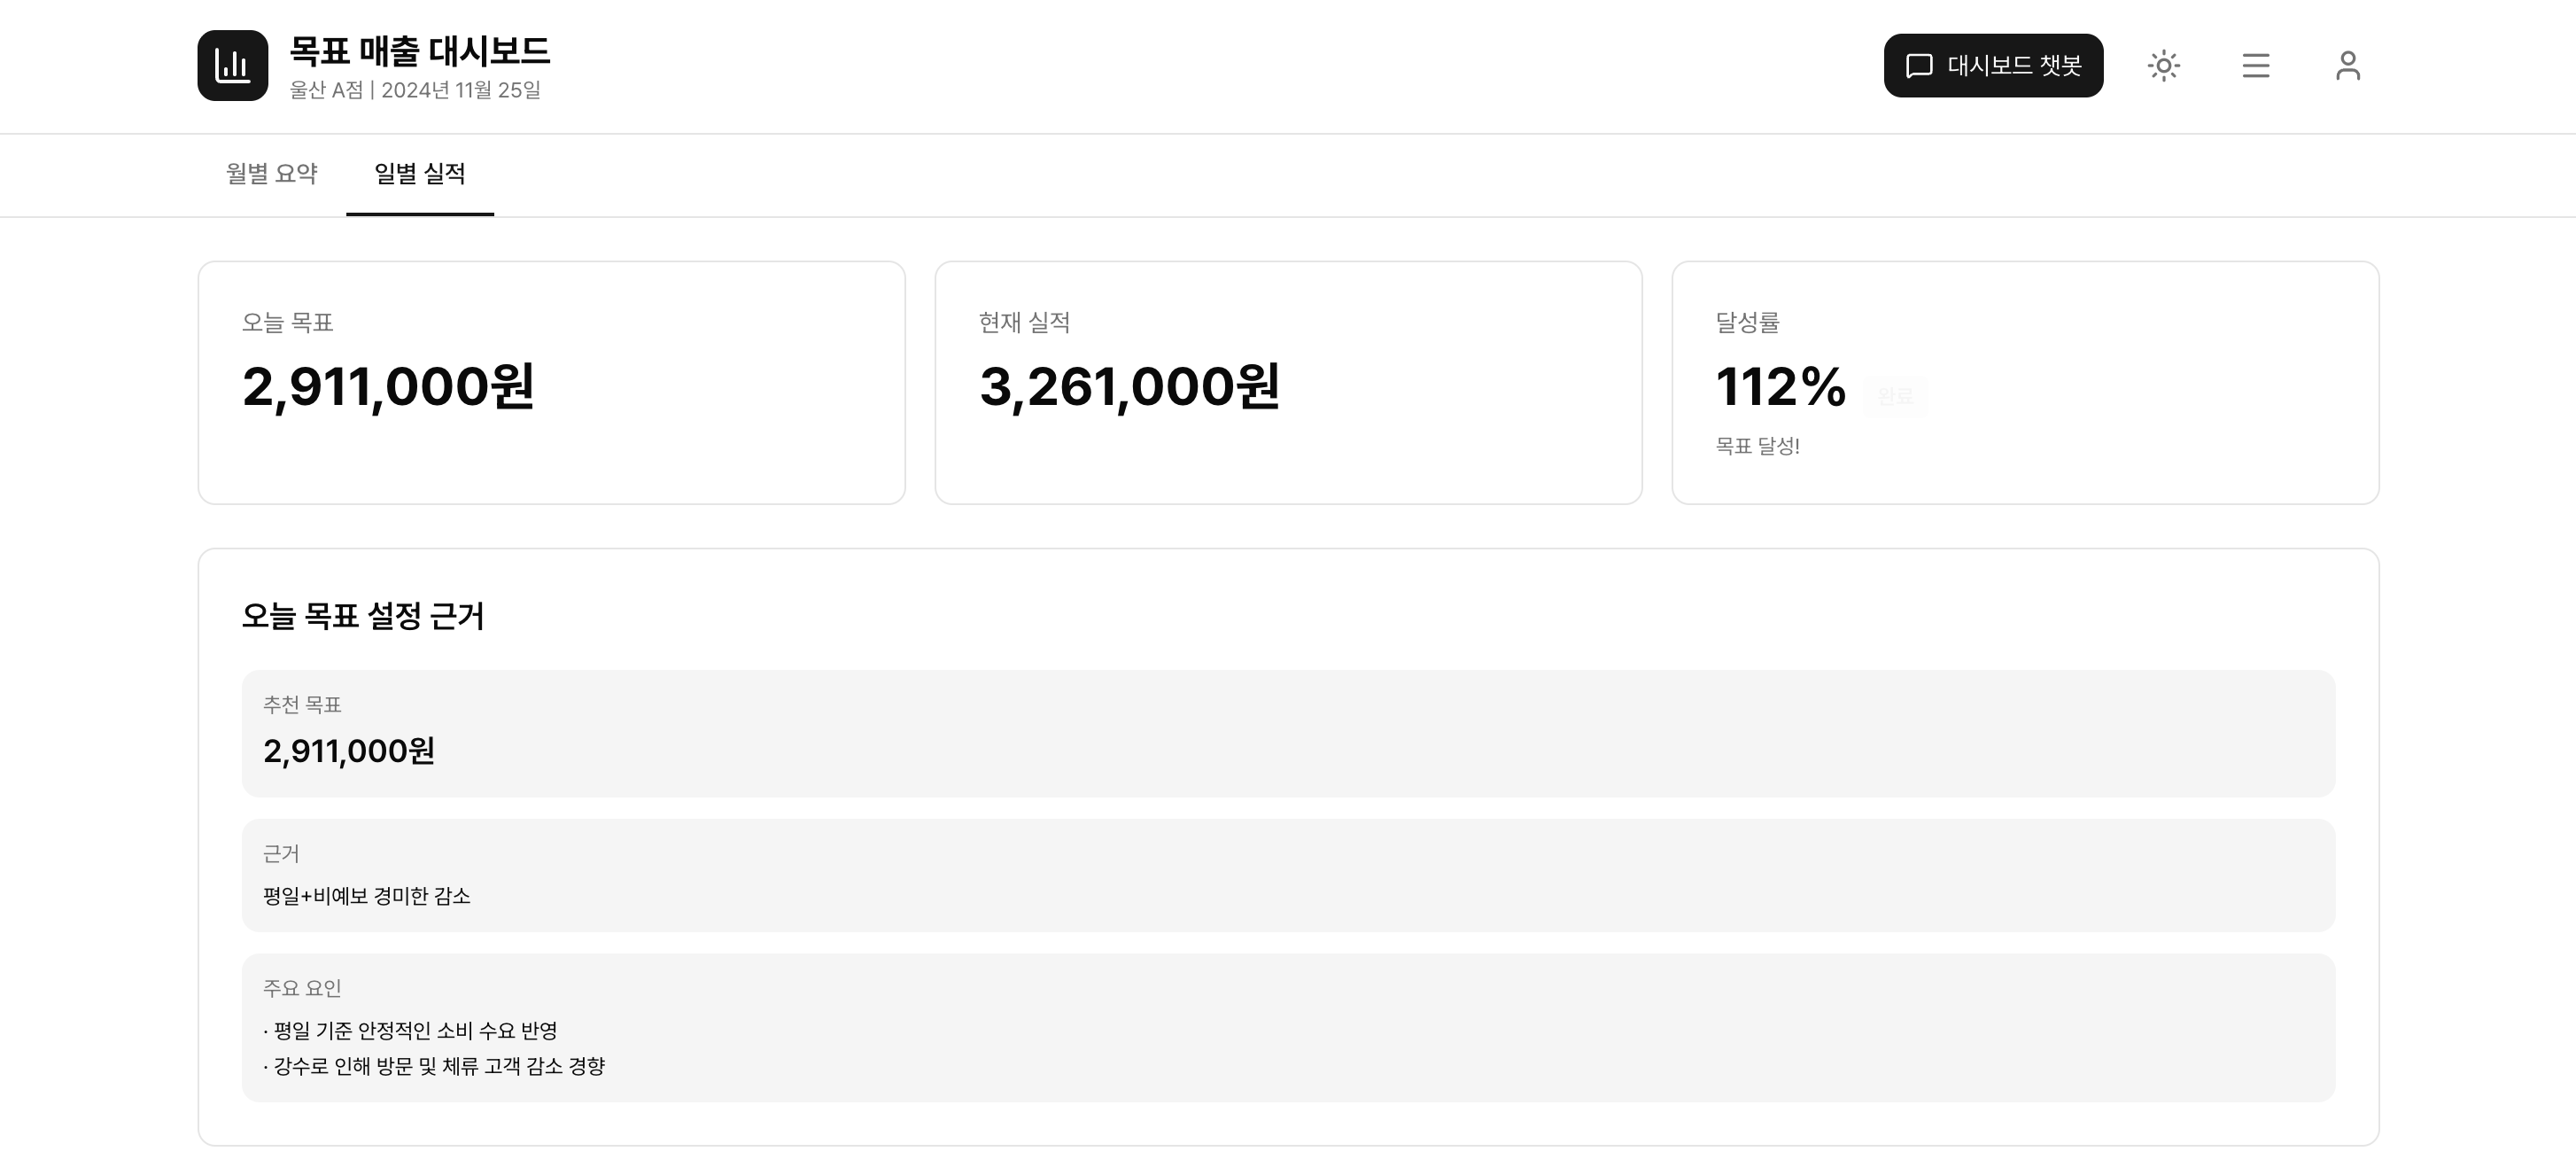Image resolution: width=2576 pixels, height=1175 pixels.
Task: Click the bar chart dashboard logo icon
Action: click(232, 66)
